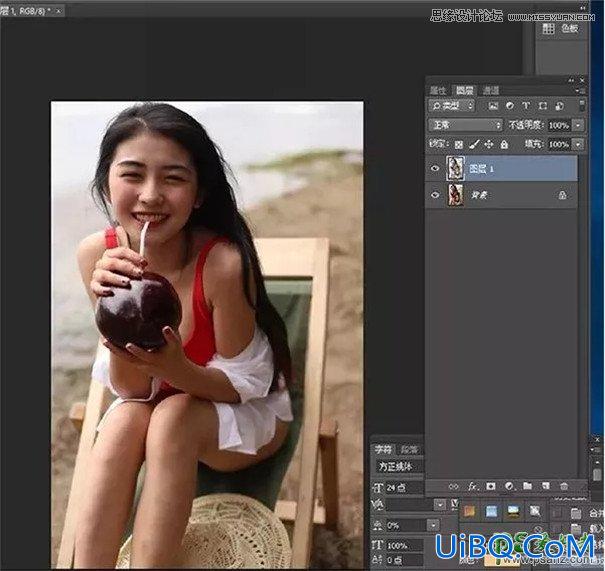Toggle lock transparent pixels
Viewport: 605px width, 571px height.
click(458, 145)
